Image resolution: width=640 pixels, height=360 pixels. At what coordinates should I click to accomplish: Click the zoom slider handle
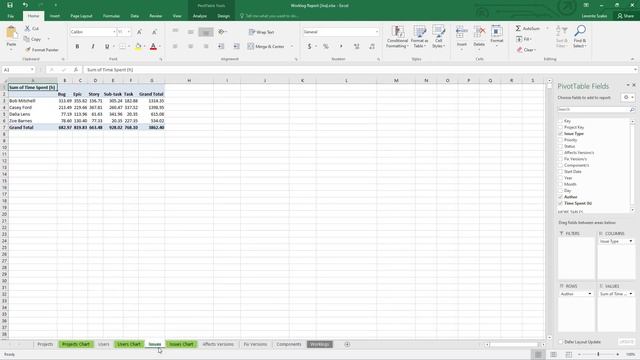tap(598, 354)
